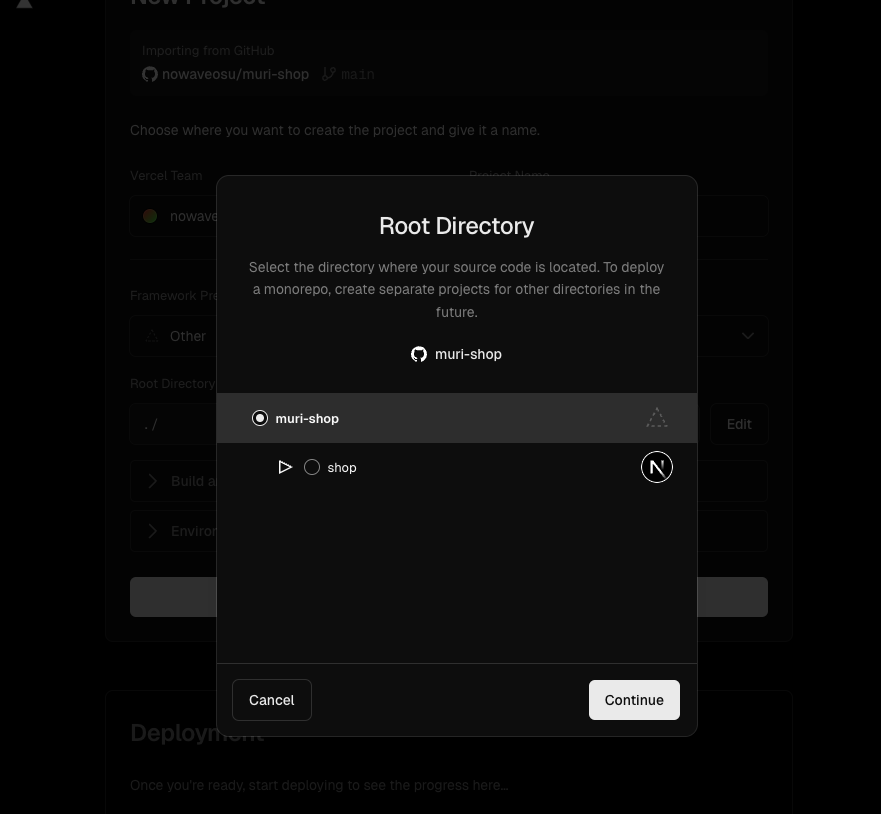Expand the shop folder disclosure triangle

[x=285, y=467]
